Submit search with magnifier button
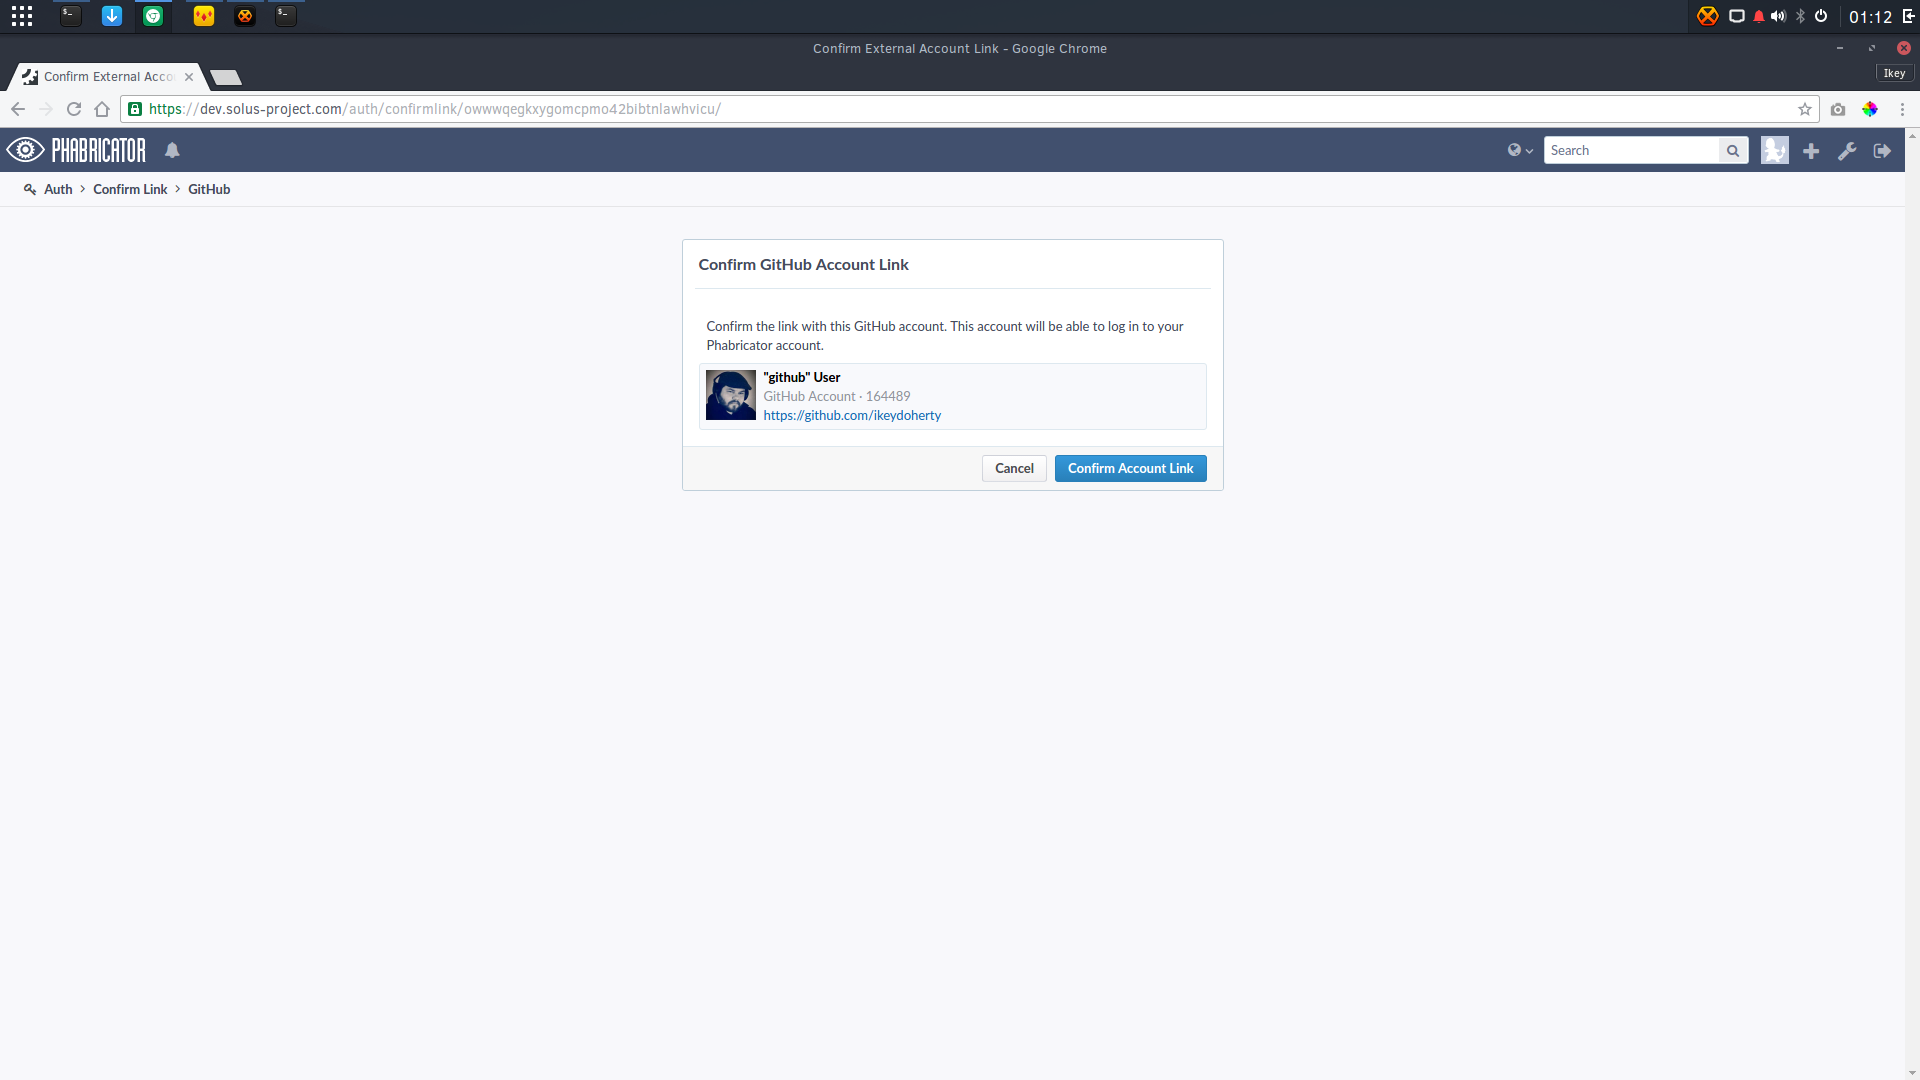Viewport: 1920px width, 1080px height. tap(1733, 150)
